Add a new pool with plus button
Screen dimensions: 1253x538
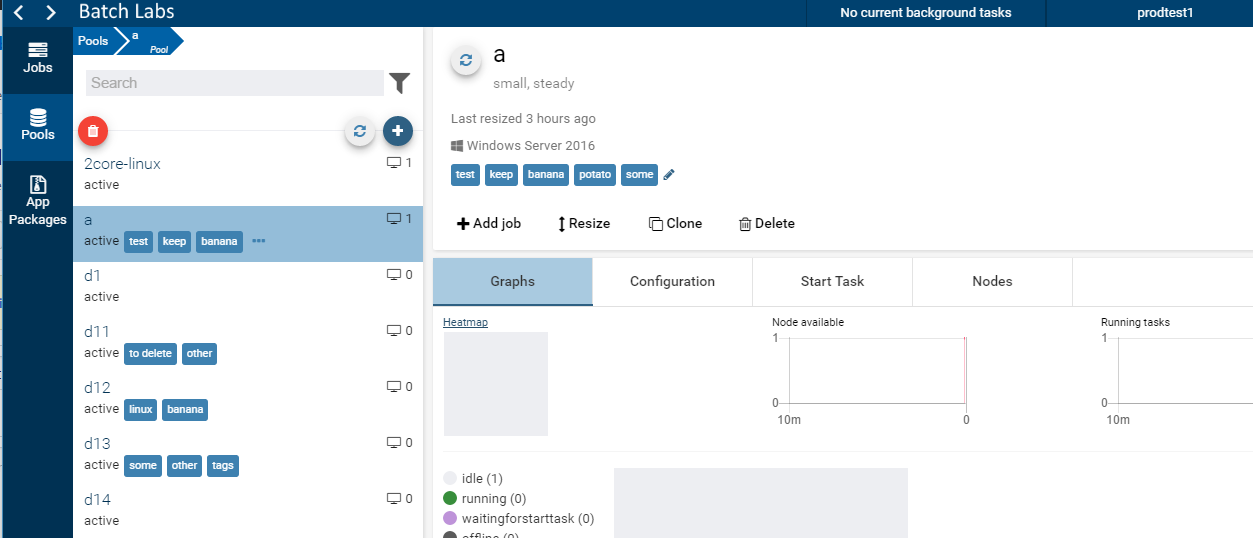point(398,131)
